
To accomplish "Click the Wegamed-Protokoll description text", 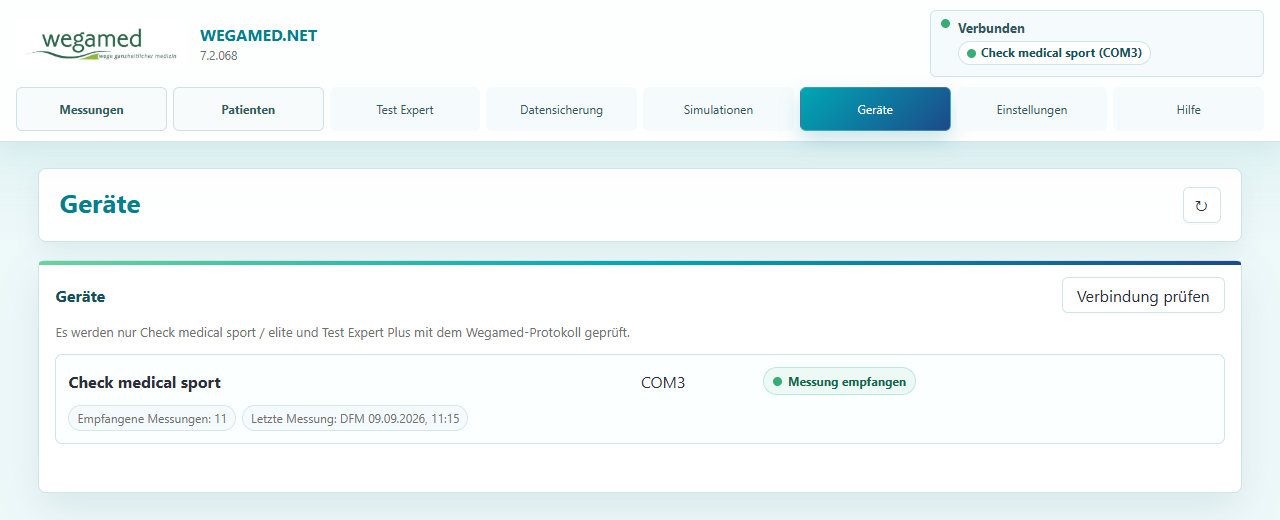I will pyautogui.click(x=343, y=332).
